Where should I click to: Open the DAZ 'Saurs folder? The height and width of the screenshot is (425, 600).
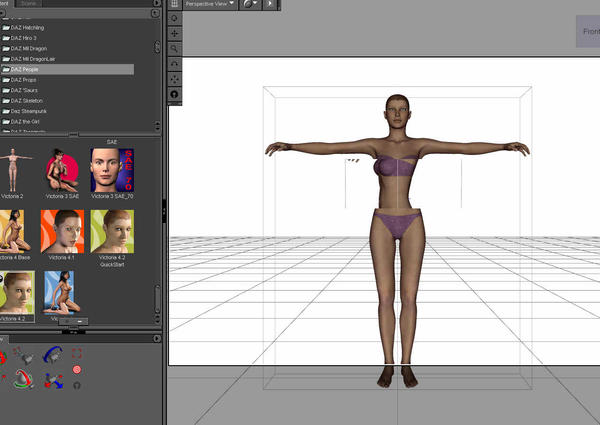pyautogui.click(x=20, y=90)
